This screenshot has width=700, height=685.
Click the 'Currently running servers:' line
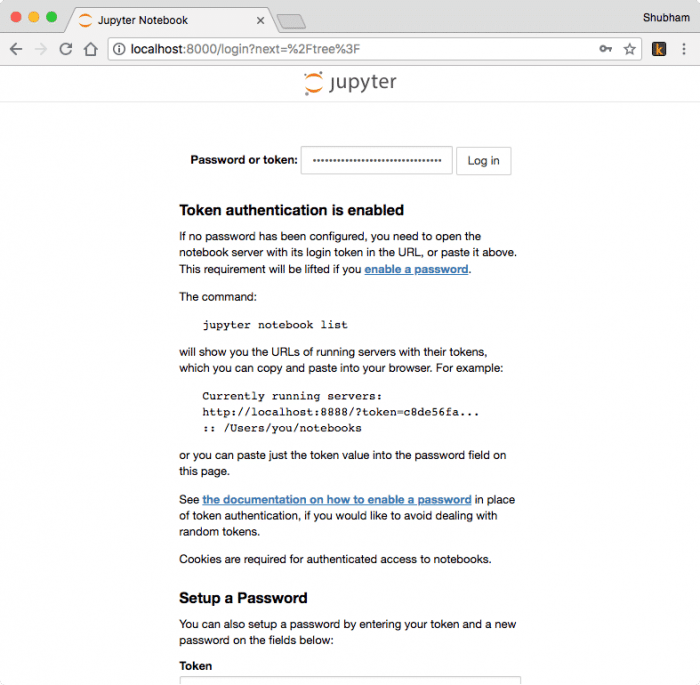[292, 396]
